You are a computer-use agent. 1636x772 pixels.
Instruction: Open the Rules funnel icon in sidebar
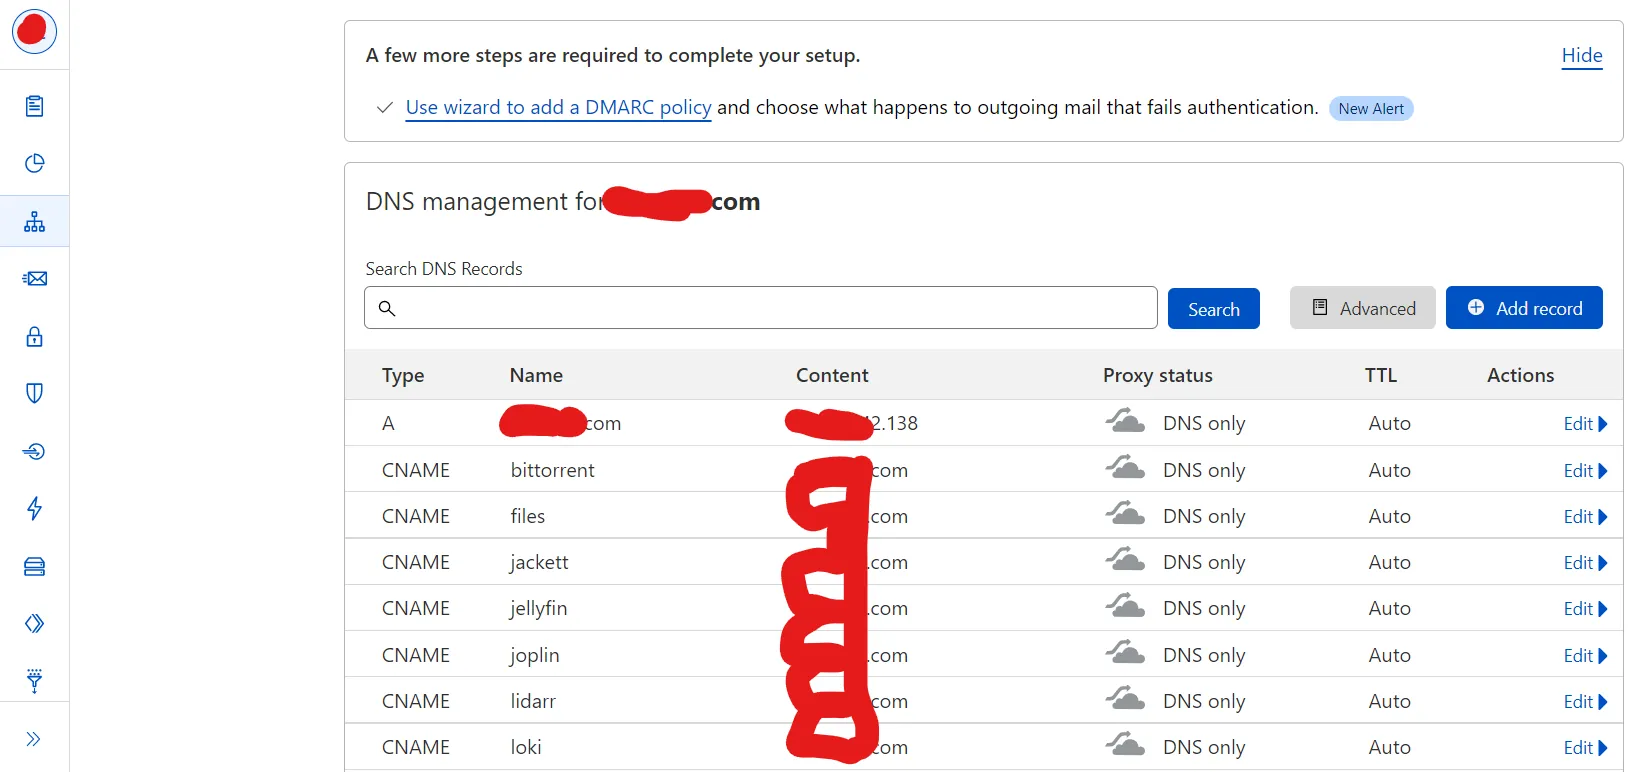point(34,681)
